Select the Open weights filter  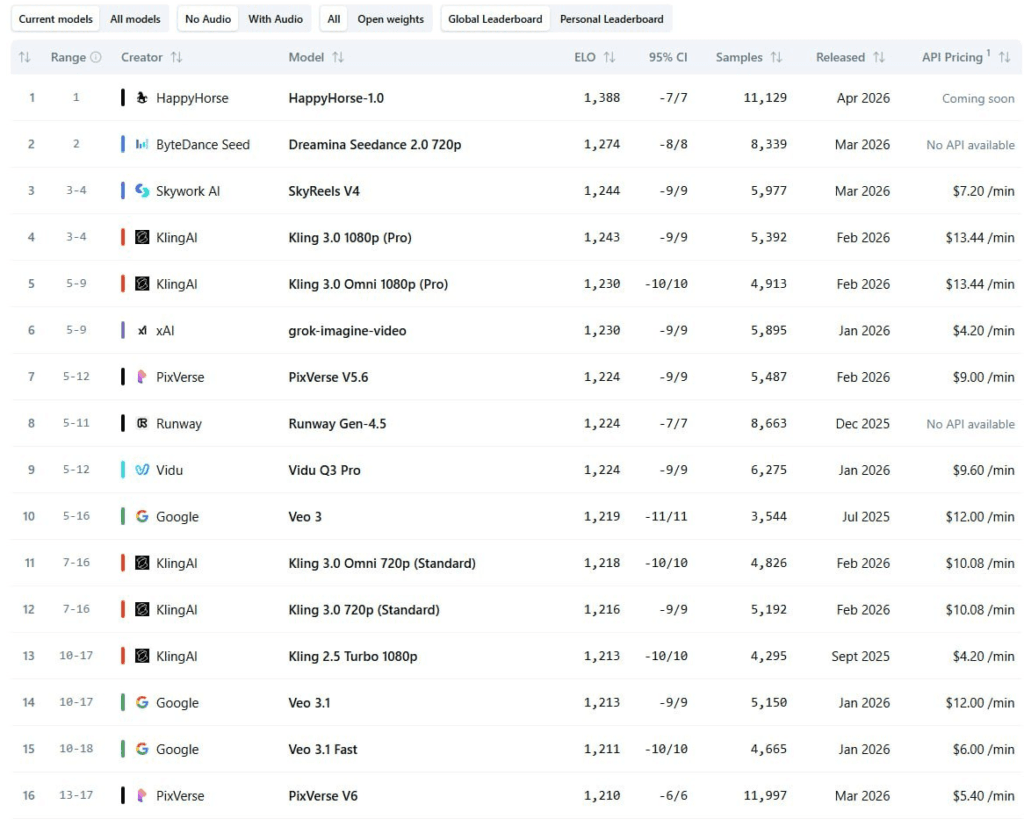pyautogui.click(x=390, y=19)
